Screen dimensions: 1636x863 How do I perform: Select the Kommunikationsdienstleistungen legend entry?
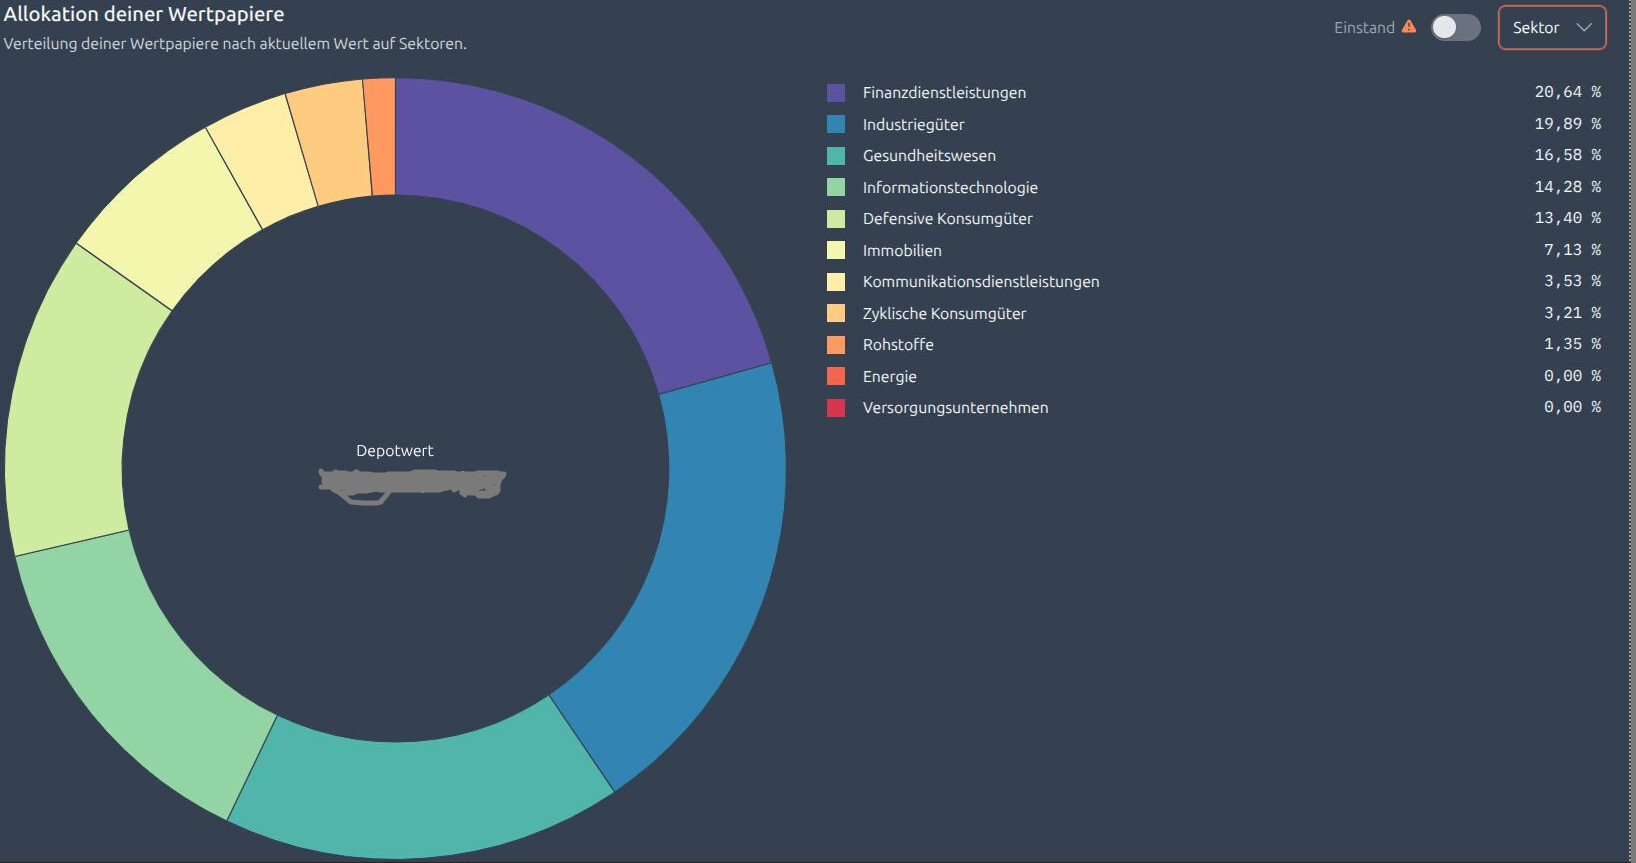click(x=980, y=282)
